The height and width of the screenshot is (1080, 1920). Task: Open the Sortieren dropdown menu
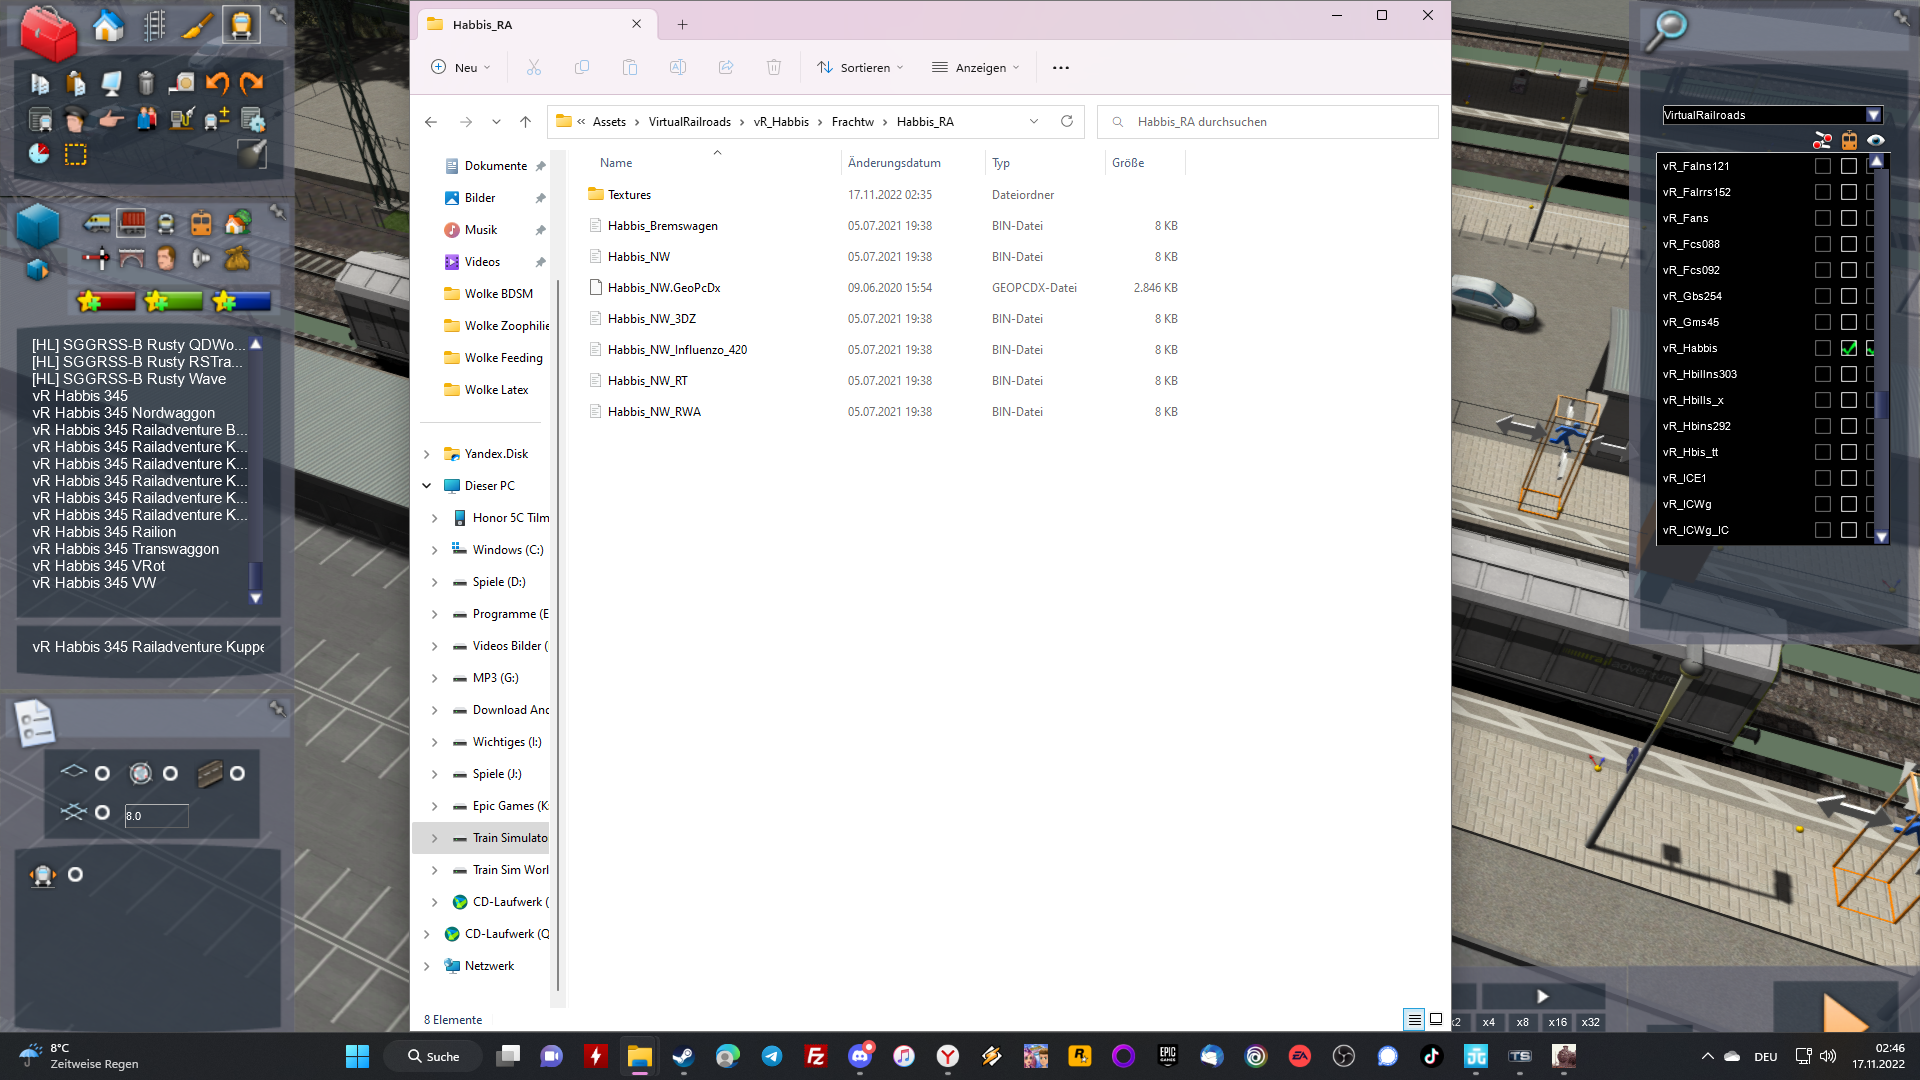[x=860, y=68]
